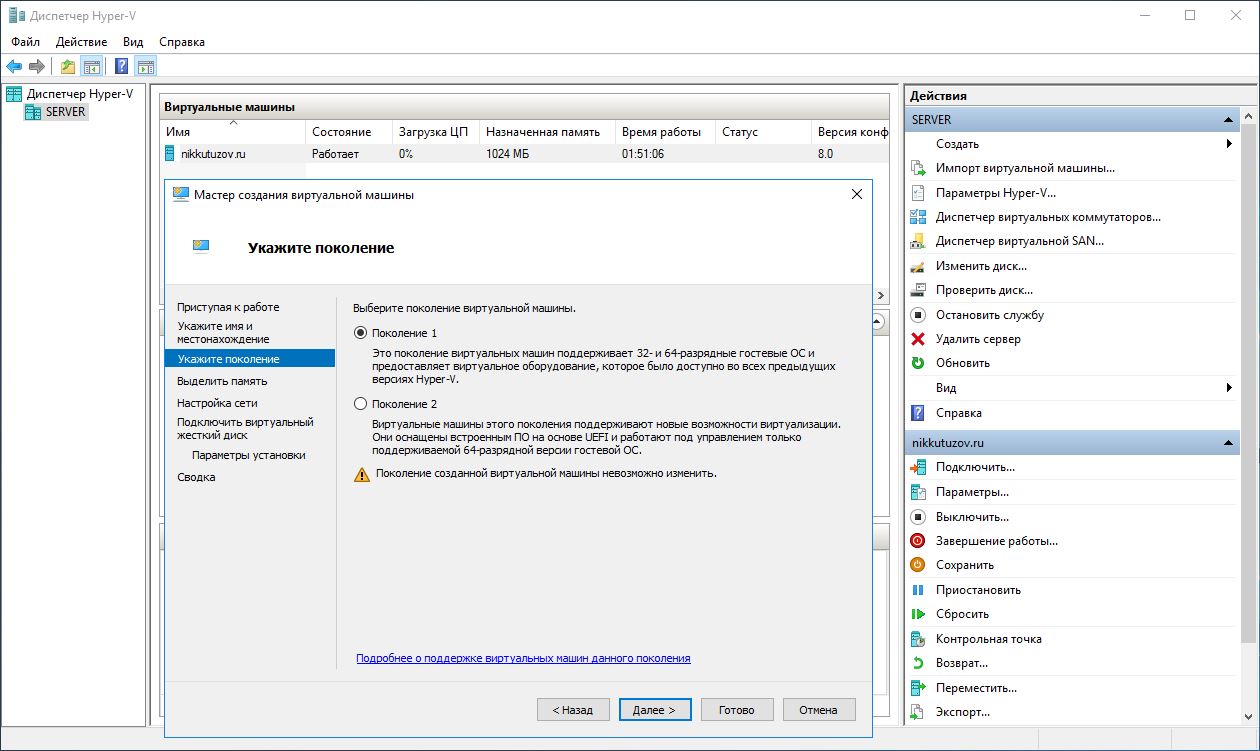Viewport: 1260px width, 751px height.
Task: Click the orange Сохранить icon
Action: 918,565
